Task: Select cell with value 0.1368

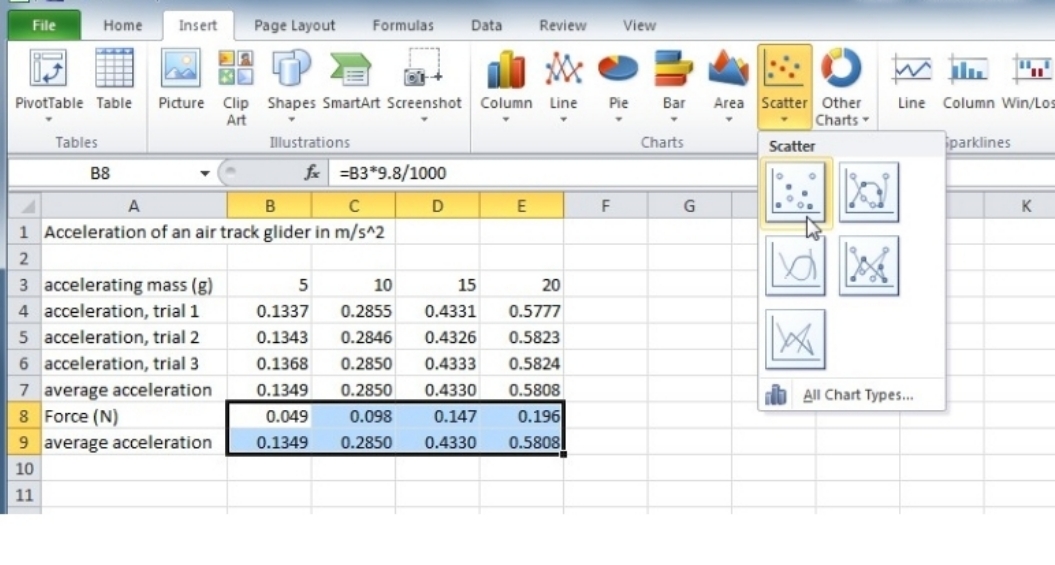Action: (269, 364)
